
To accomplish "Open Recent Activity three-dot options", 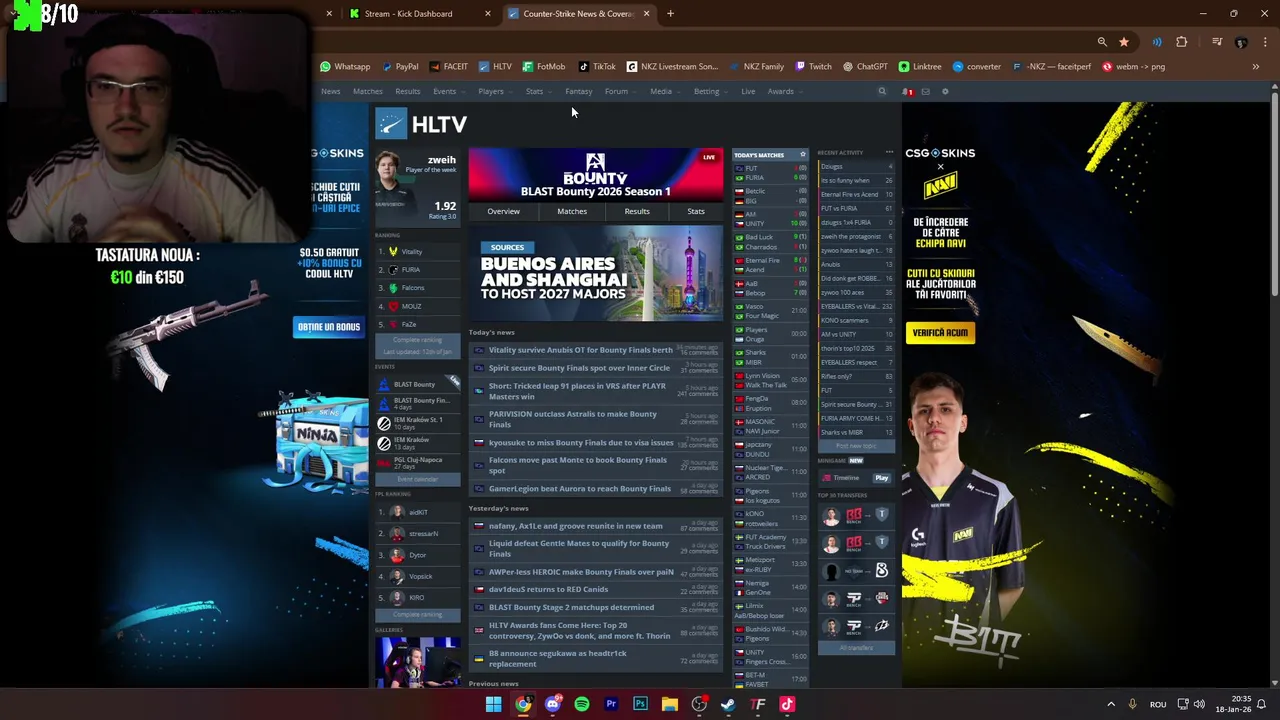I will (x=889, y=152).
